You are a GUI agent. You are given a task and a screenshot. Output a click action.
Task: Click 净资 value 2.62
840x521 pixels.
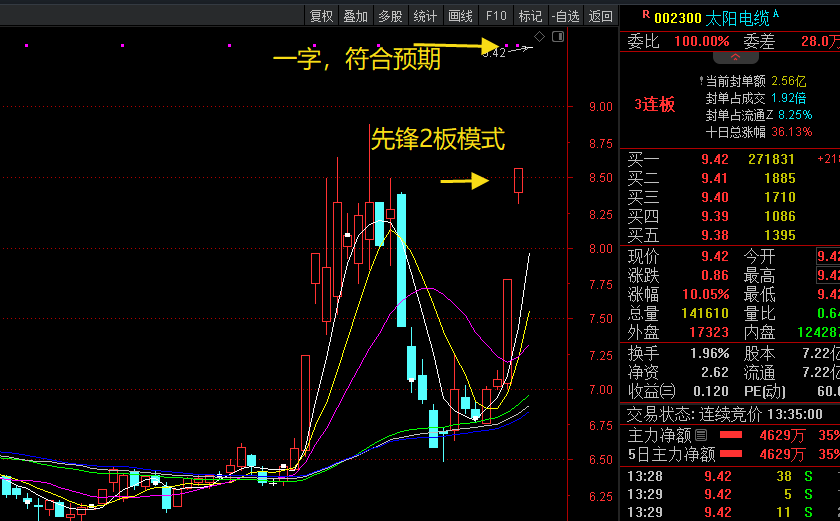[715, 372]
